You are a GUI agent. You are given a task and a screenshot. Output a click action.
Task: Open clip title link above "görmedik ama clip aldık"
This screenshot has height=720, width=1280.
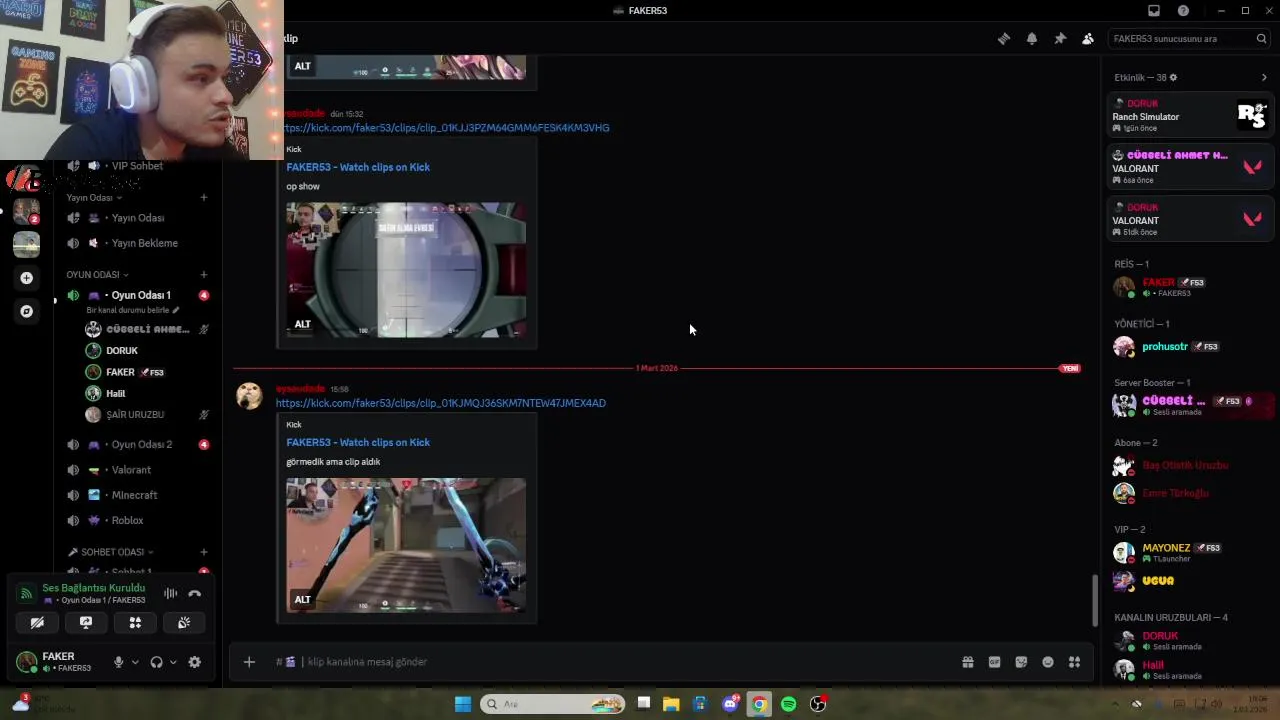[x=358, y=442]
